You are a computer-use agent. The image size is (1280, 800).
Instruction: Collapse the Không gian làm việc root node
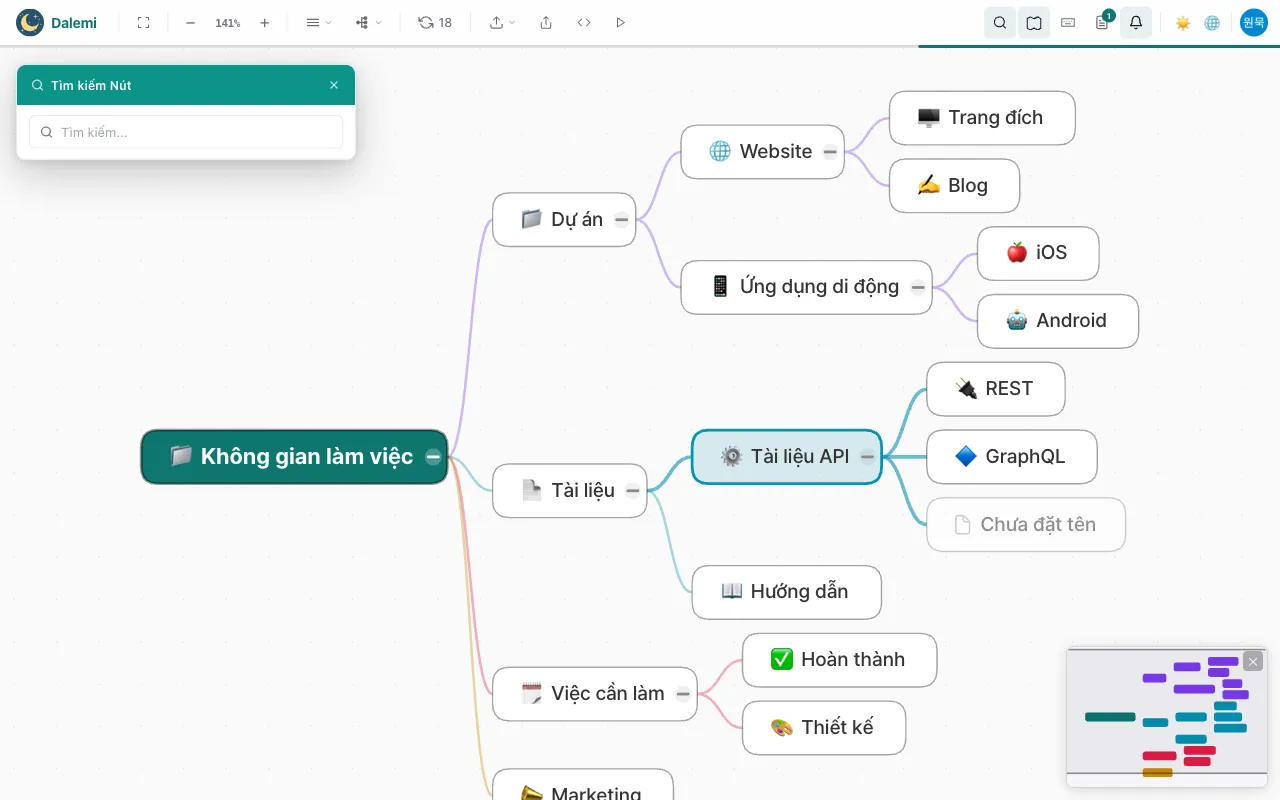point(433,457)
